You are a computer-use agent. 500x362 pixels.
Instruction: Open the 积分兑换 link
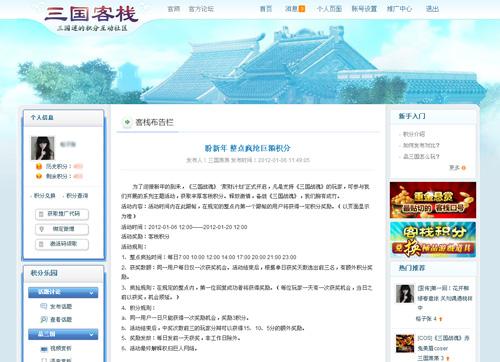click(x=45, y=196)
